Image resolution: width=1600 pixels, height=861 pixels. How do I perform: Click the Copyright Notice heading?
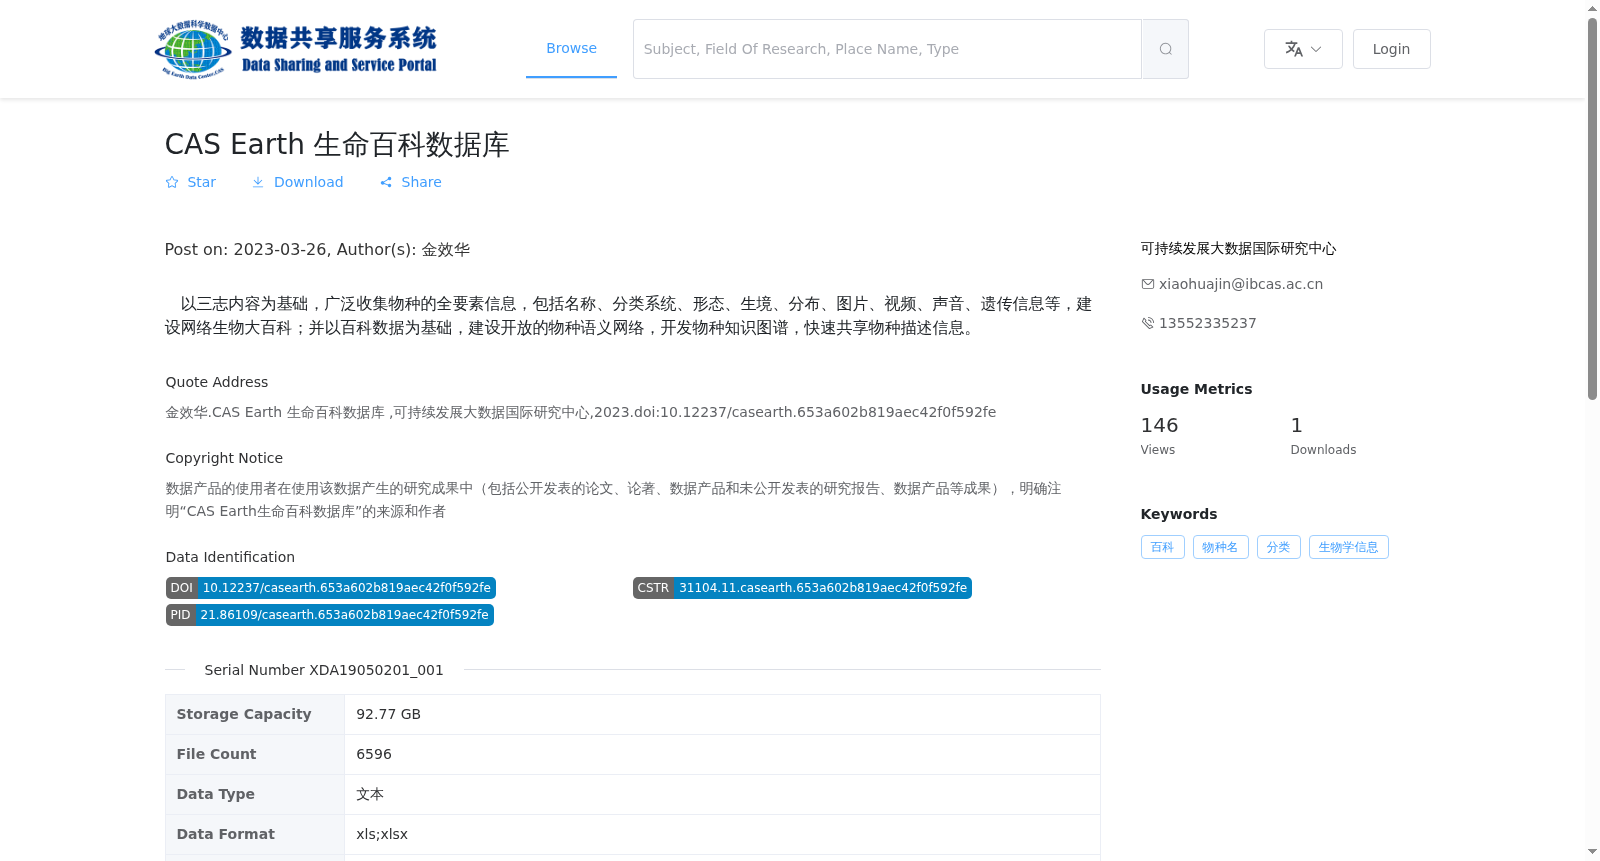224,458
